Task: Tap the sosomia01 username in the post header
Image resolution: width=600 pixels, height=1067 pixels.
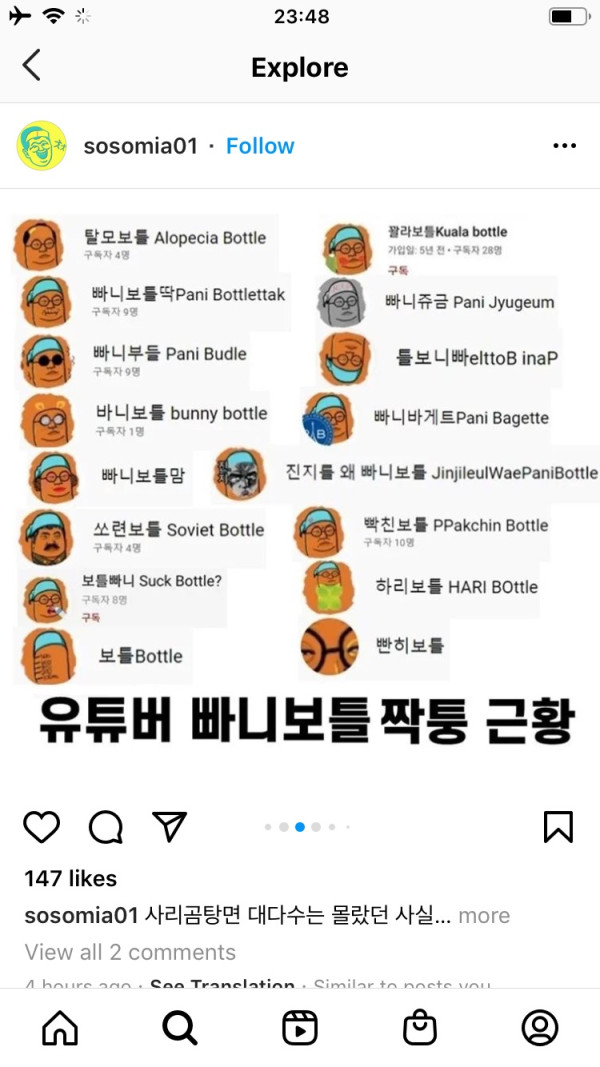Action: click(x=141, y=146)
